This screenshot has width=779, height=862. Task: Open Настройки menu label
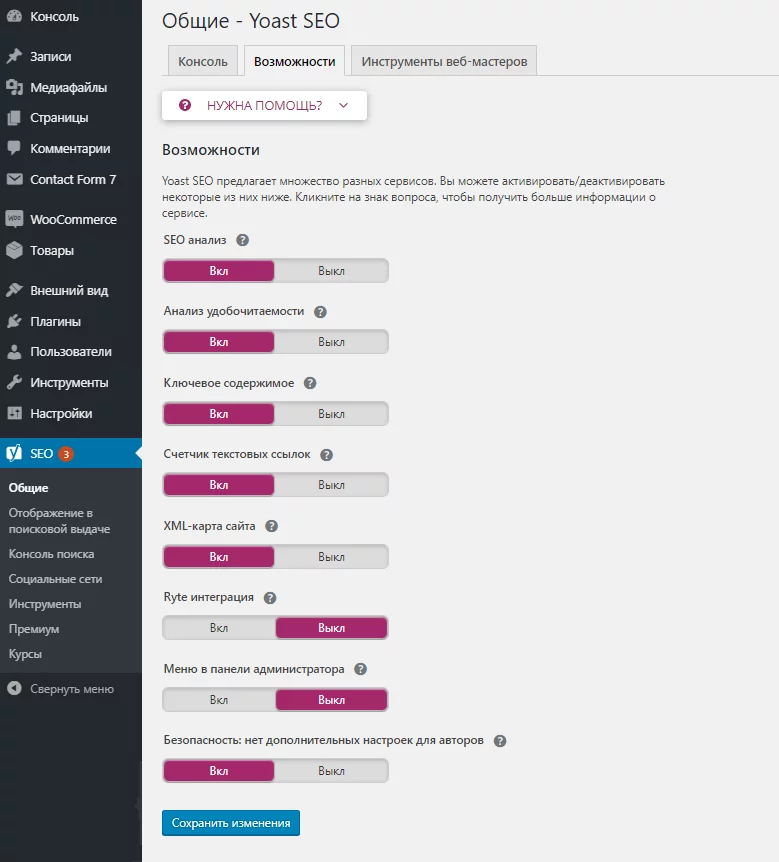tap(61, 413)
